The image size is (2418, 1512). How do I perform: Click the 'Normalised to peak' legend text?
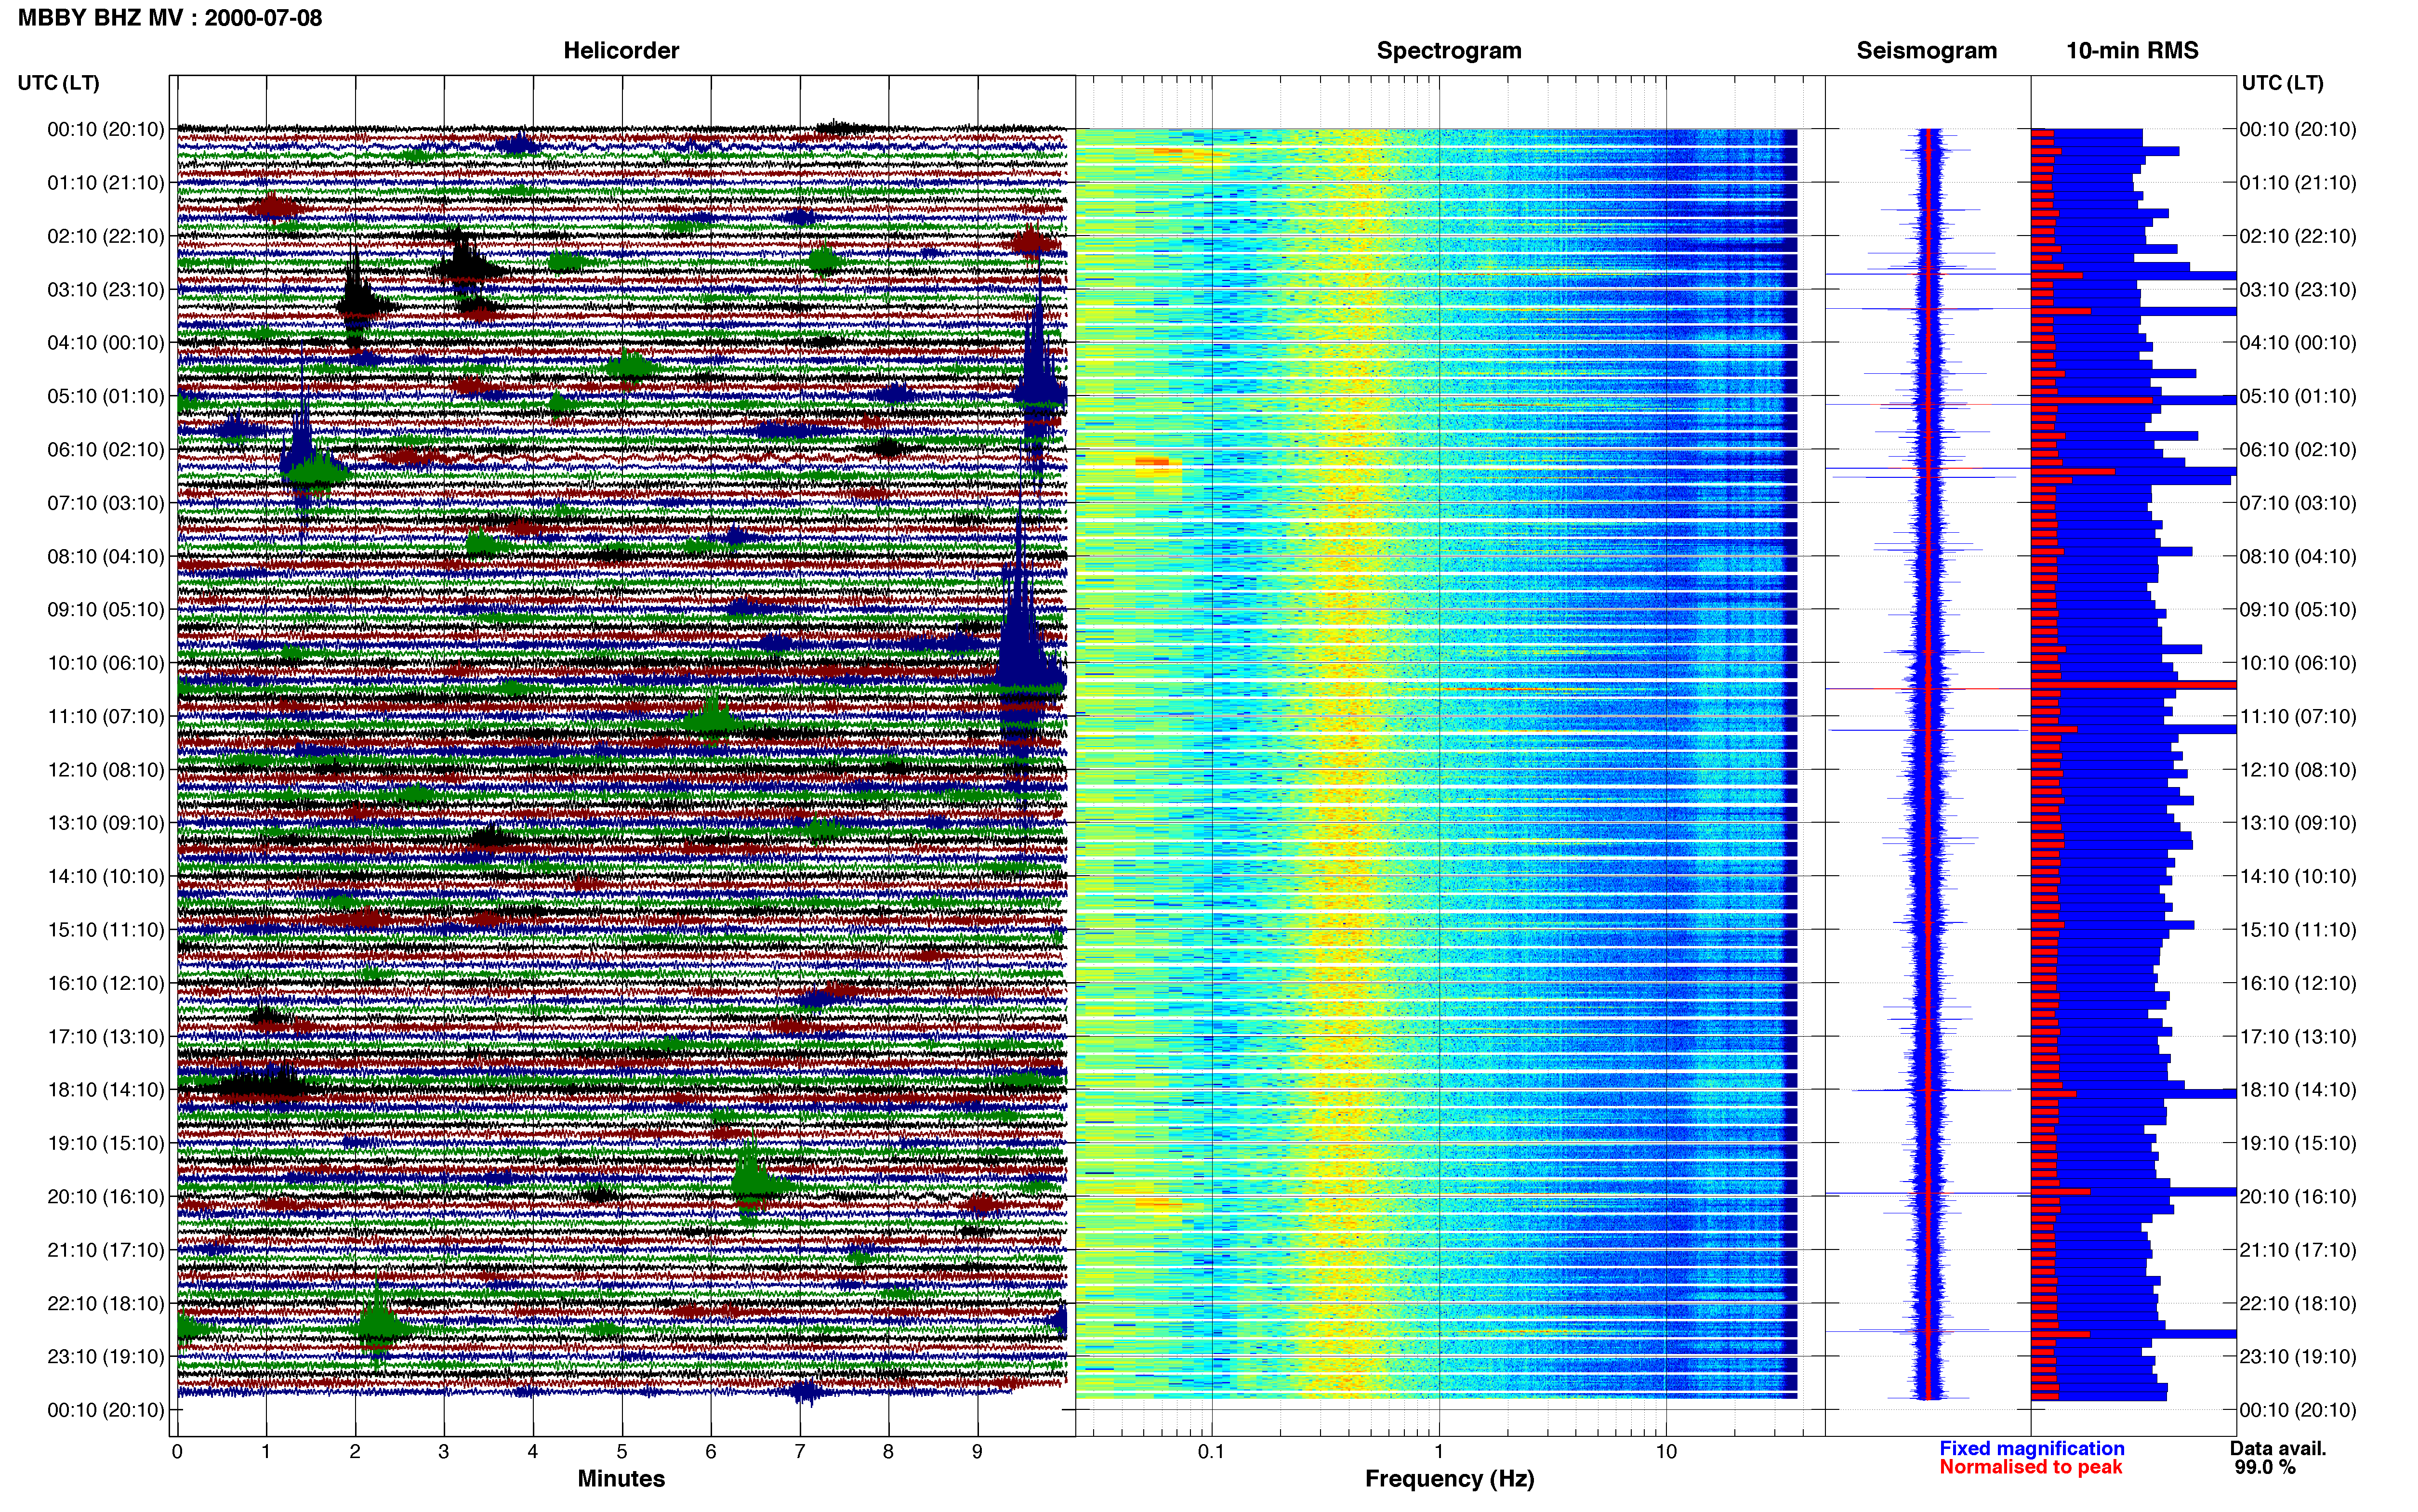tap(2030, 1467)
